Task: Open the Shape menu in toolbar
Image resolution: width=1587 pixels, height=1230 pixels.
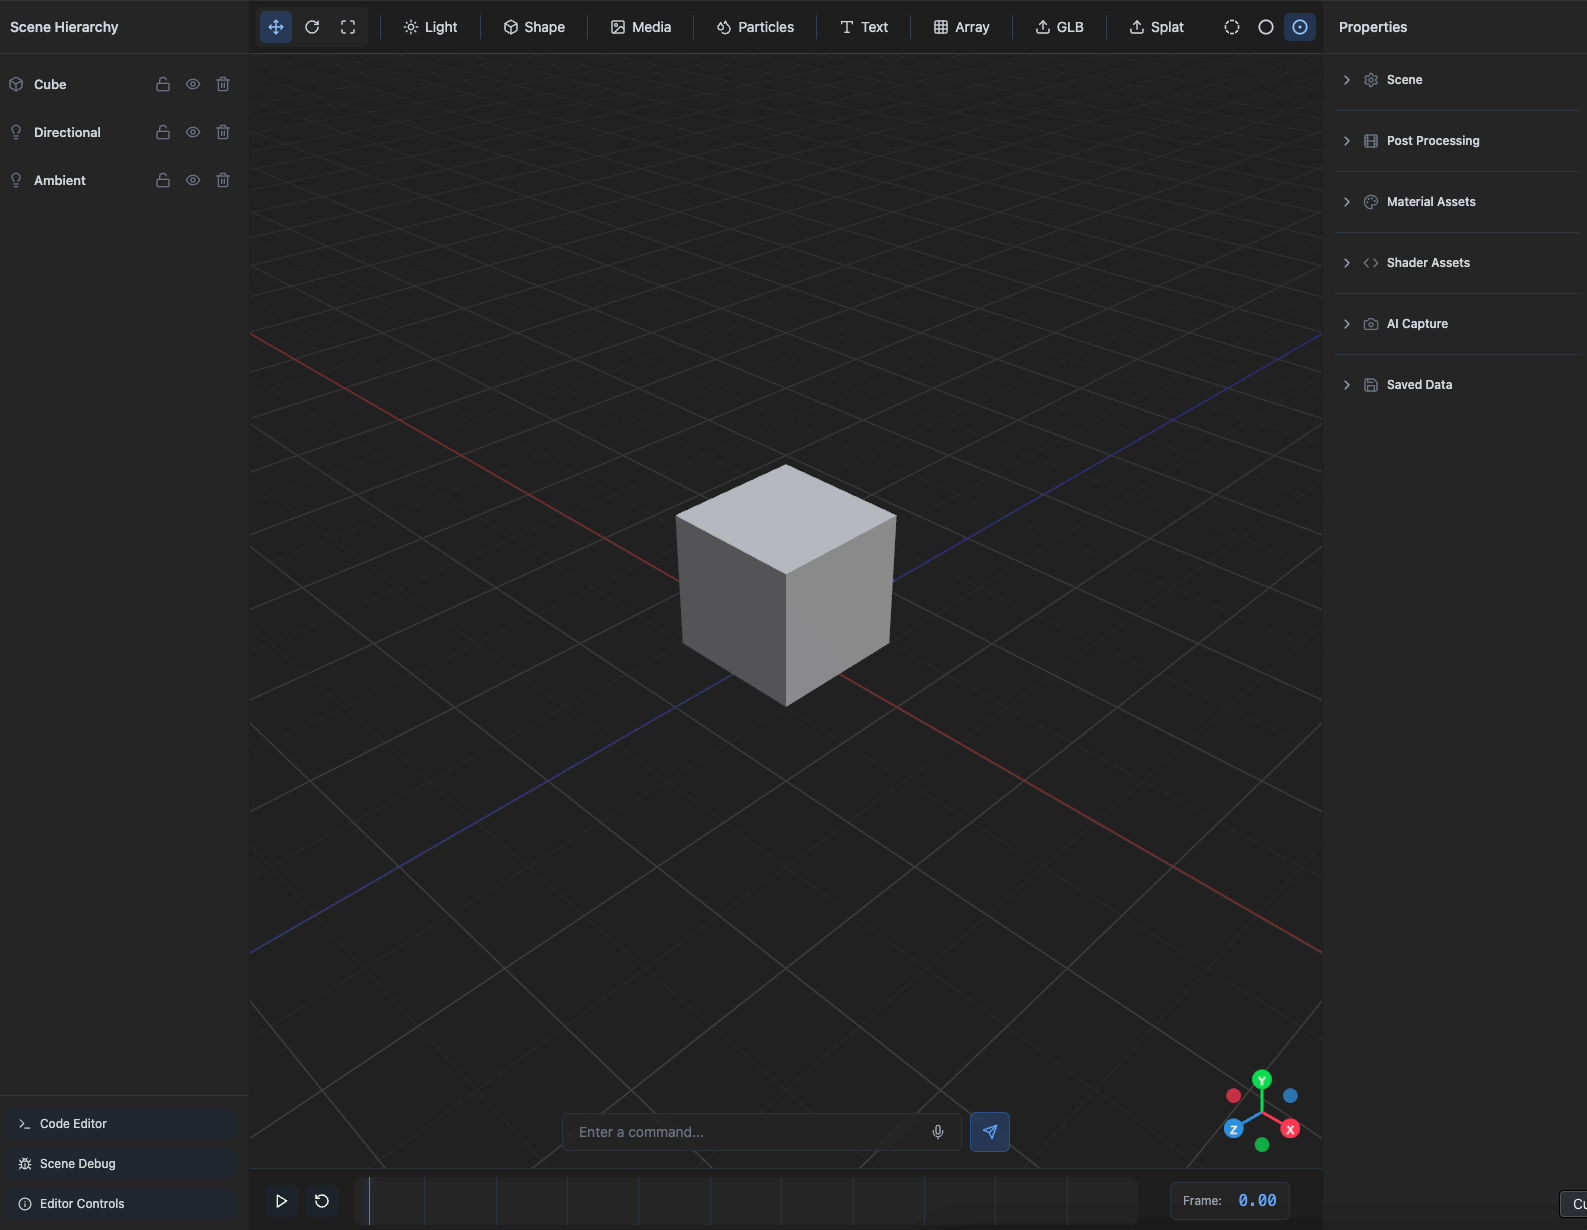Action: pyautogui.click(x=534, y=27)
